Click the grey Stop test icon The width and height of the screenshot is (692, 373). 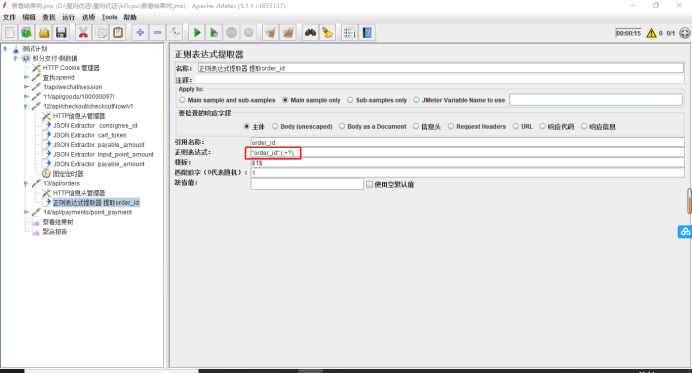(231, 33)
